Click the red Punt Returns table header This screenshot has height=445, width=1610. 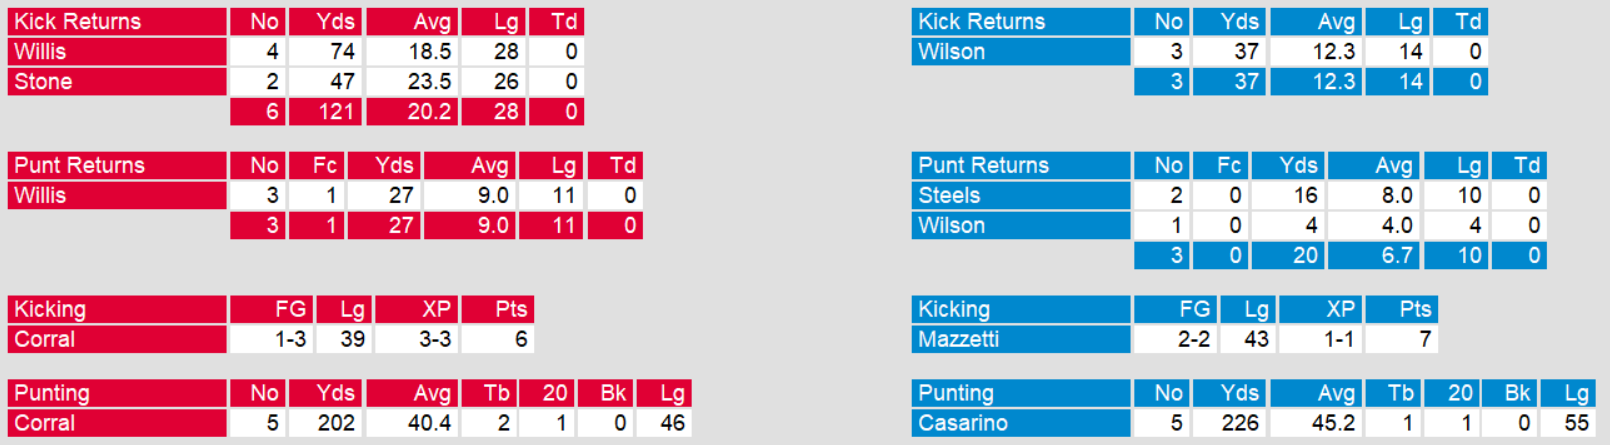point(117,166)
